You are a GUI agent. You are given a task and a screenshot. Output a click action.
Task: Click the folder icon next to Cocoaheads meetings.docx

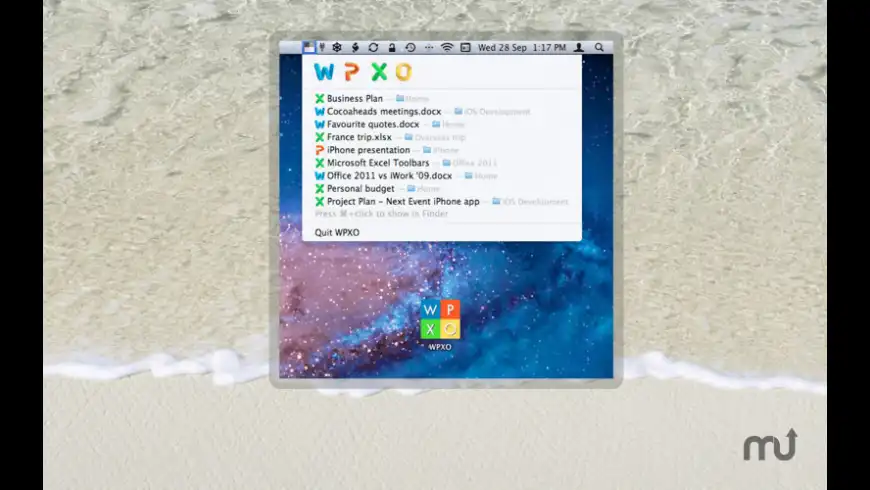coord(458,112)
